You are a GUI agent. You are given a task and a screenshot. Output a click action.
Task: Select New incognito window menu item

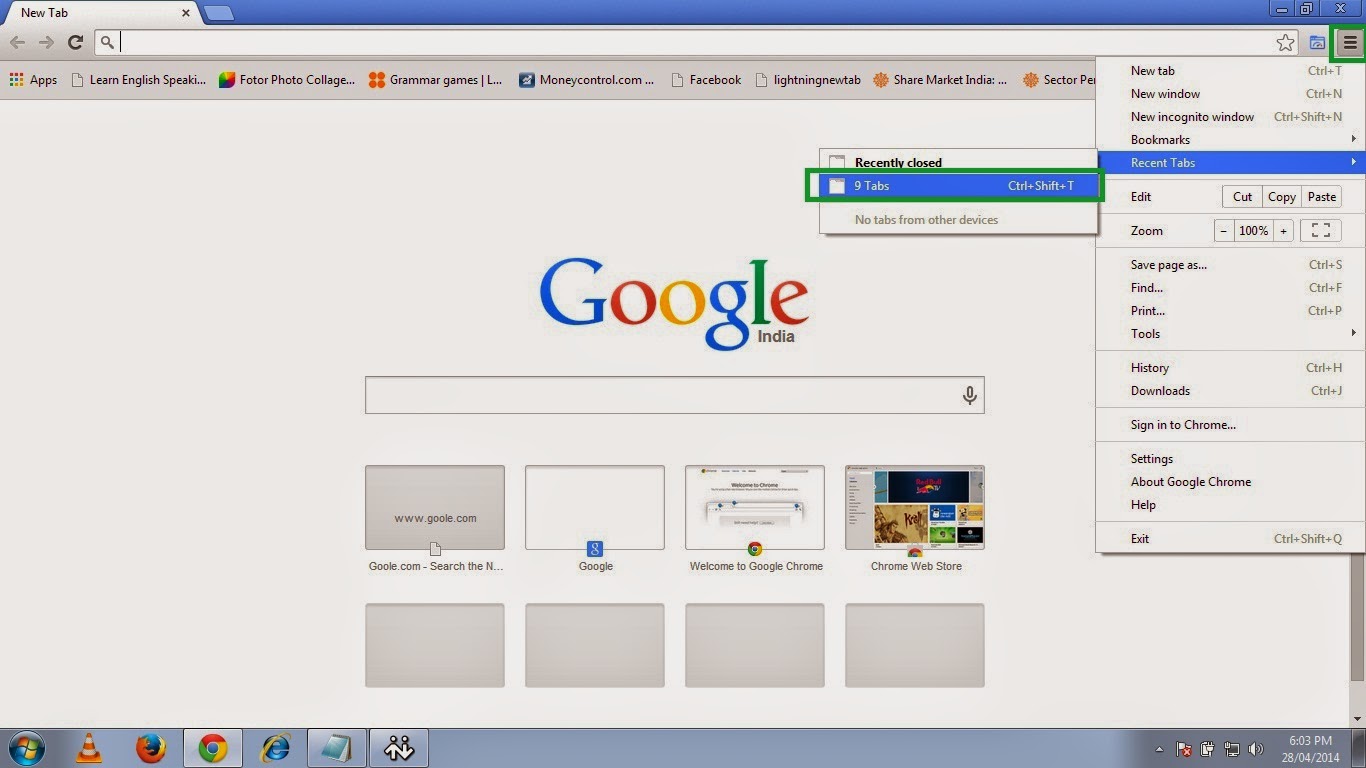[x=1231, y=117]
